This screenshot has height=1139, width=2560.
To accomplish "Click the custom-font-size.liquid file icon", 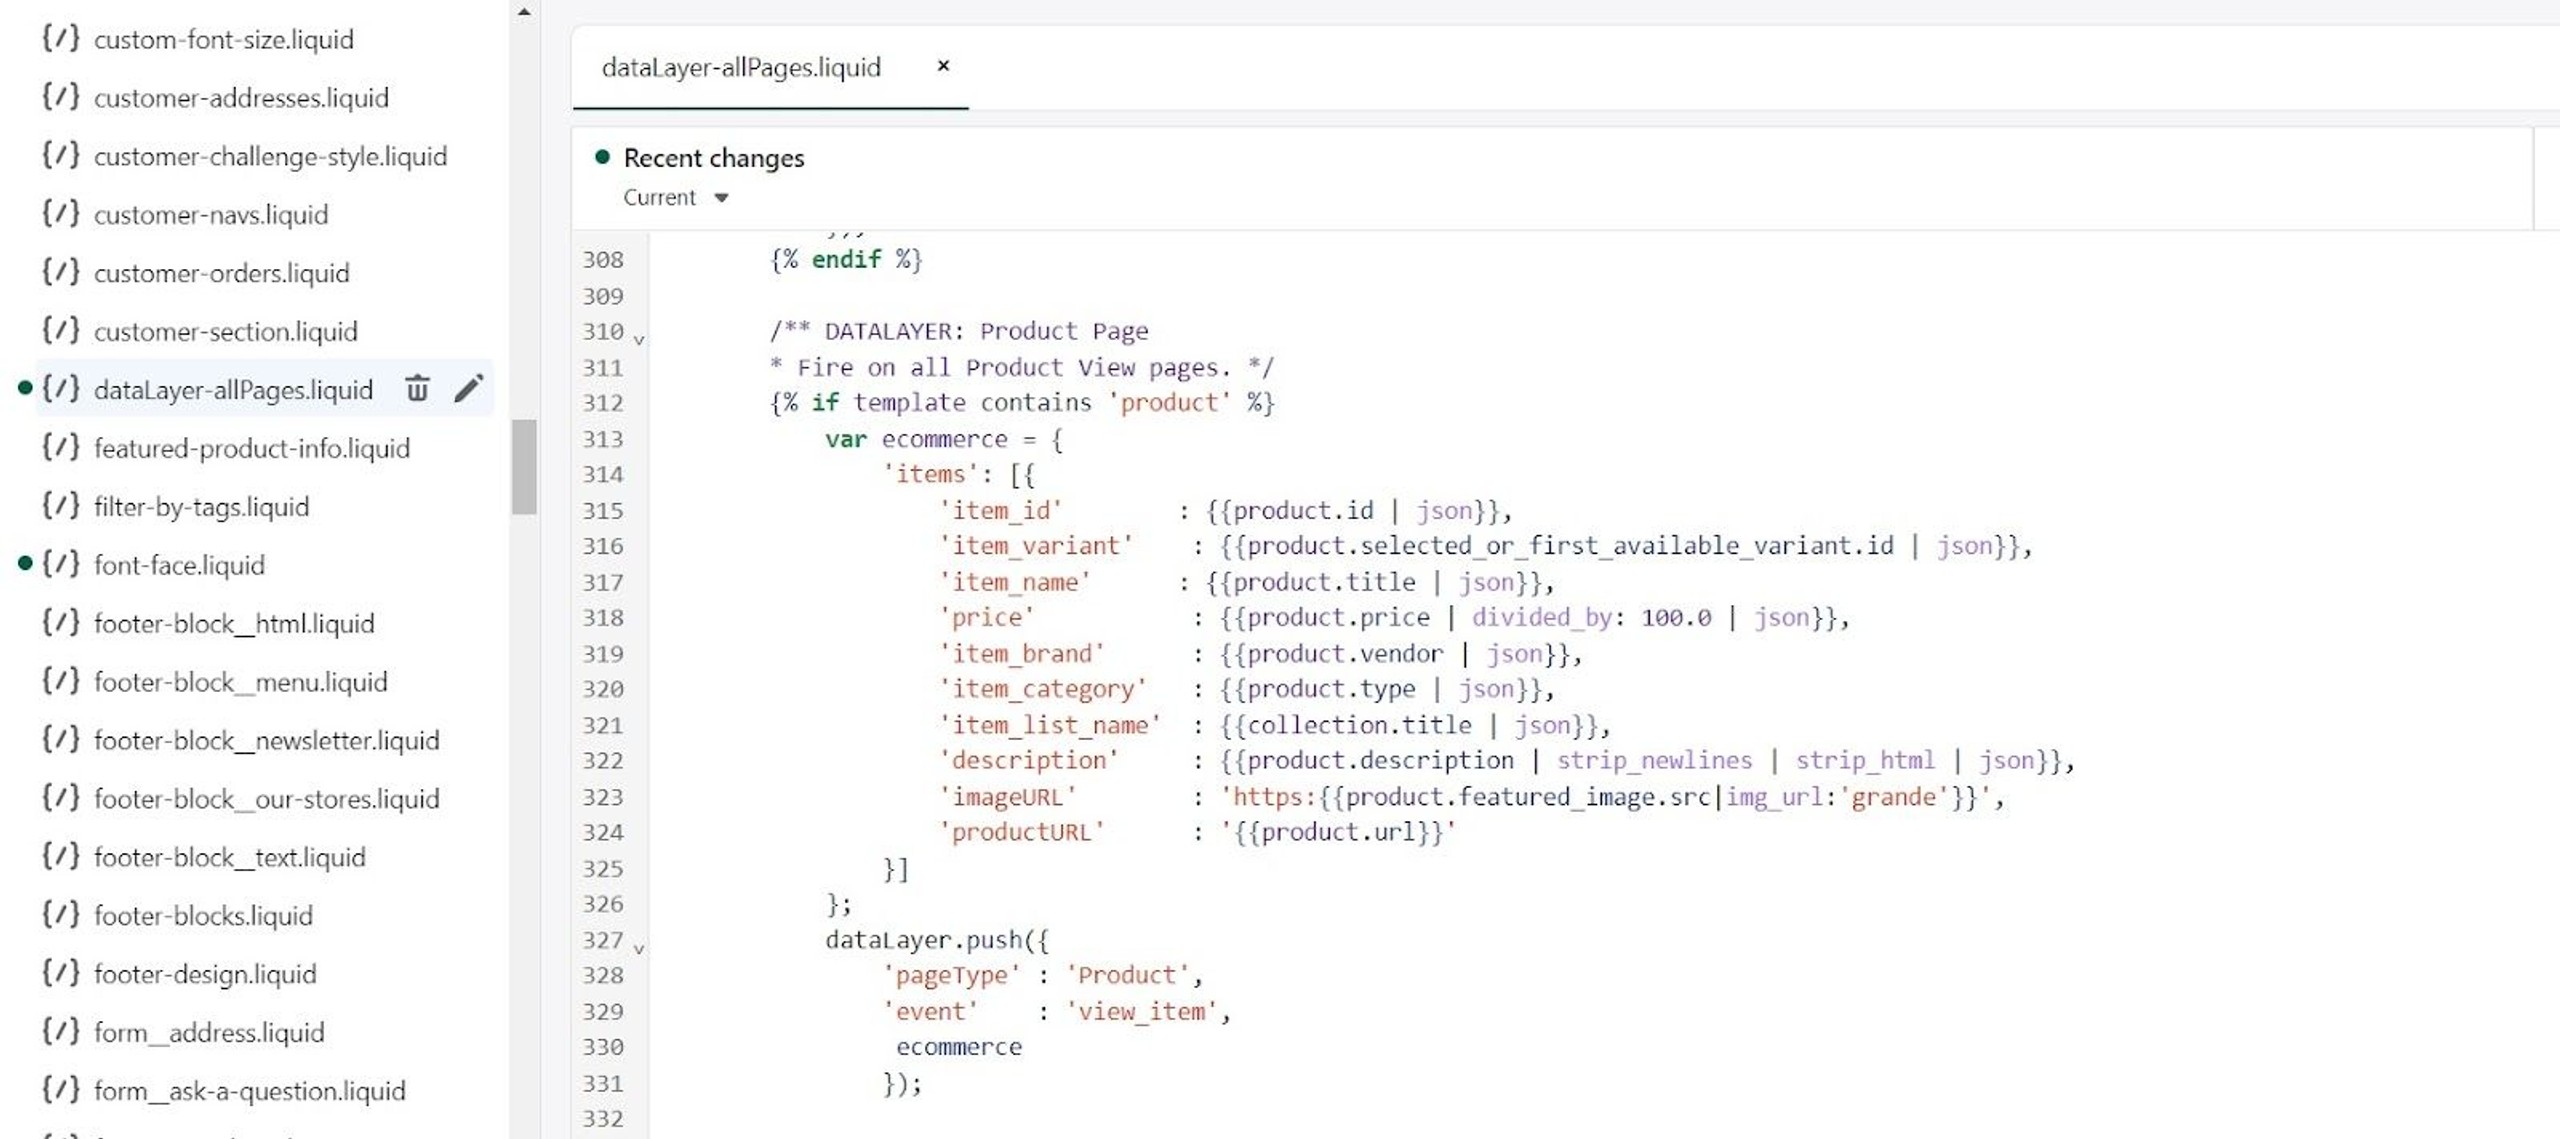I will tap(60, 39).
